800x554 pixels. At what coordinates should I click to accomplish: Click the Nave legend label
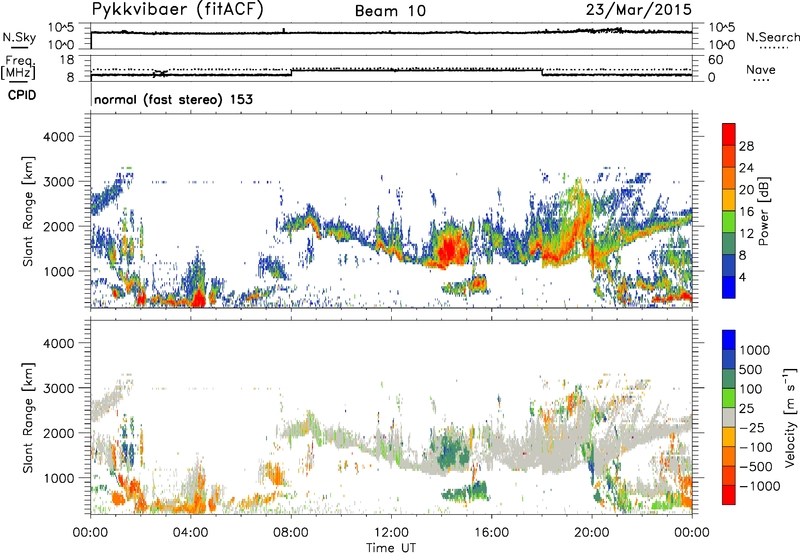coord(761,69)
